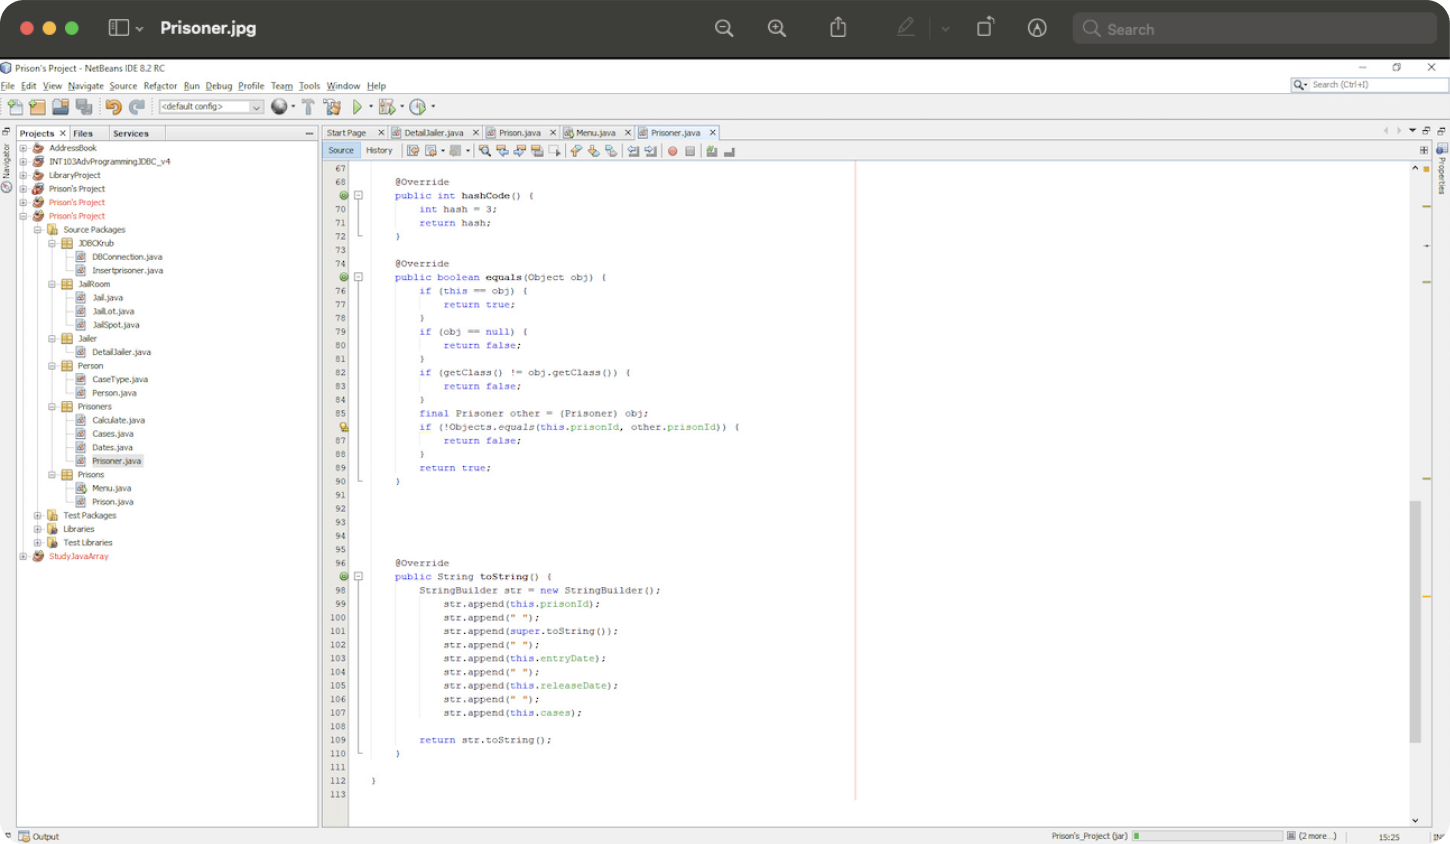Click zoom in icon in Preview toolbar

(x=777, y=28)
